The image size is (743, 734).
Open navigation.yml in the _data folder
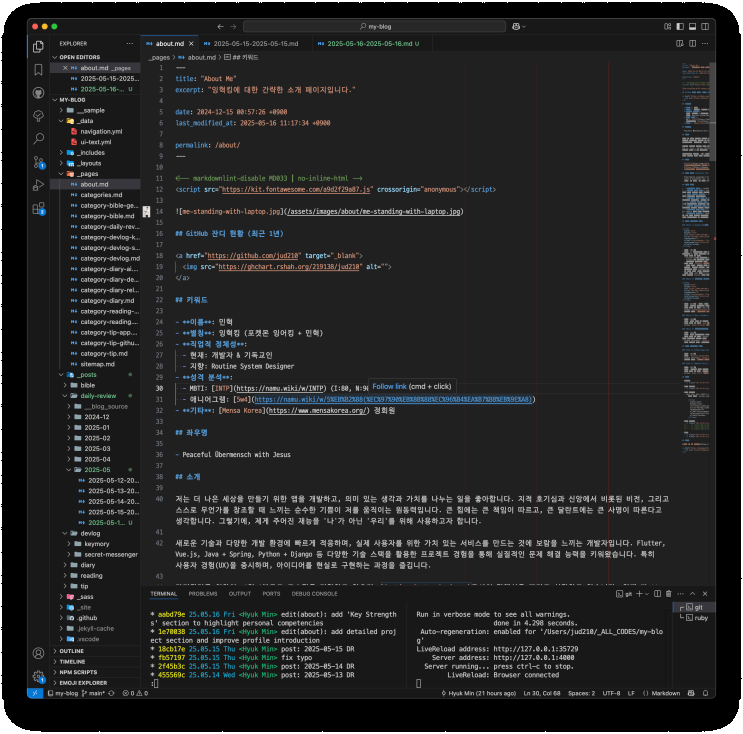coord(101,131)
